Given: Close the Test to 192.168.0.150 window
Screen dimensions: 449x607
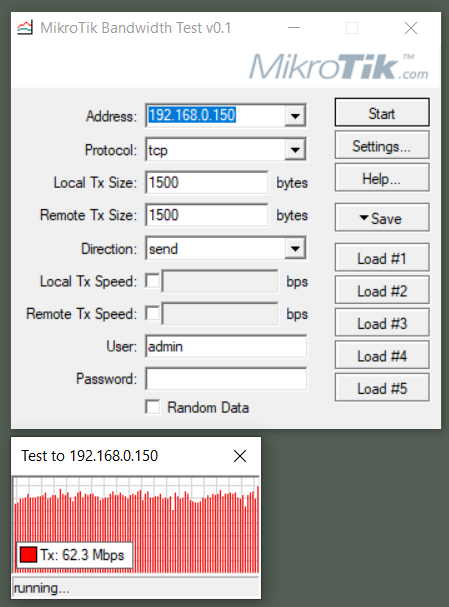Looking at the screenshot, I should click(240, 456).
